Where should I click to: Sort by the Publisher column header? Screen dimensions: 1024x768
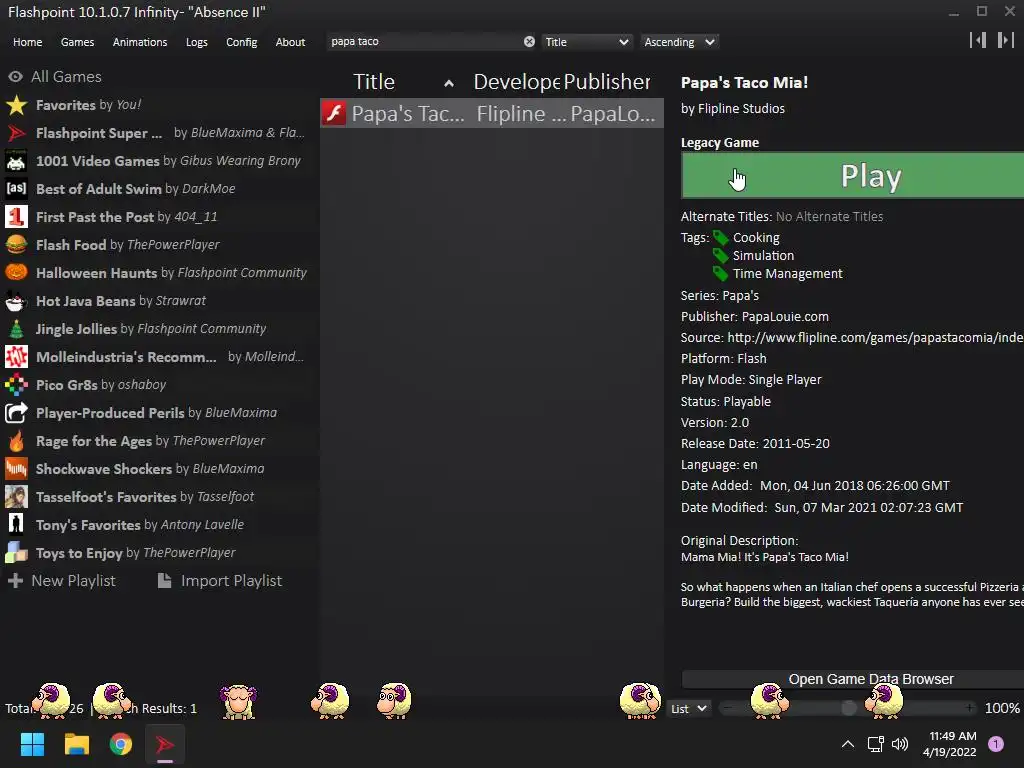click(x=607, y=82)
